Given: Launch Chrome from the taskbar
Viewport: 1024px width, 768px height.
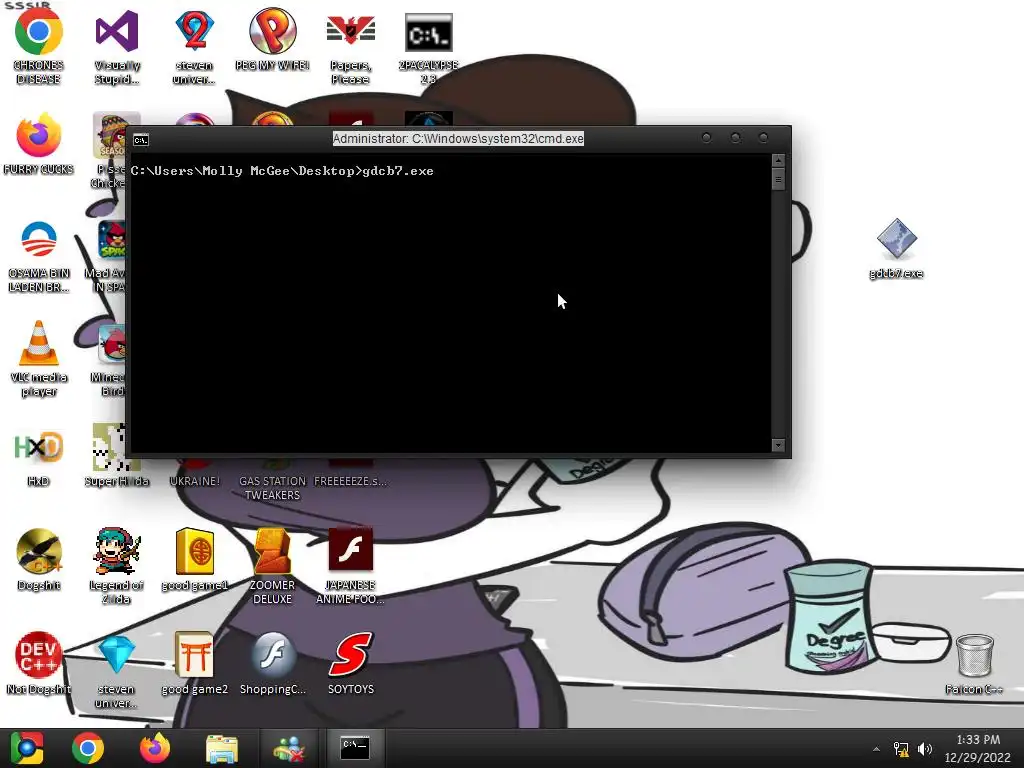Looking at the screenshot, I should 88,748.
